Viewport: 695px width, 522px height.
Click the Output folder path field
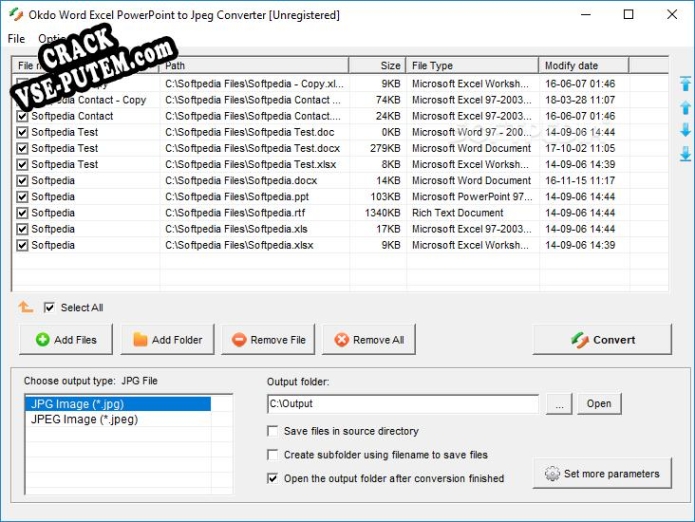pyautogui.click(x=403, y=404)
